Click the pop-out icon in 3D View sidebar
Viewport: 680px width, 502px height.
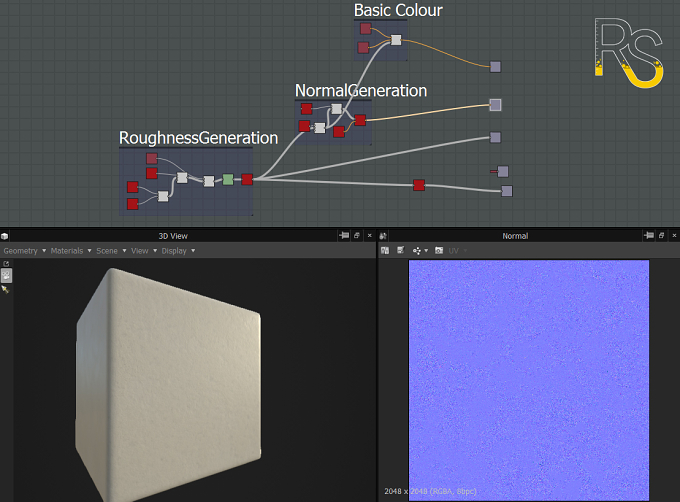click(6, 264)
